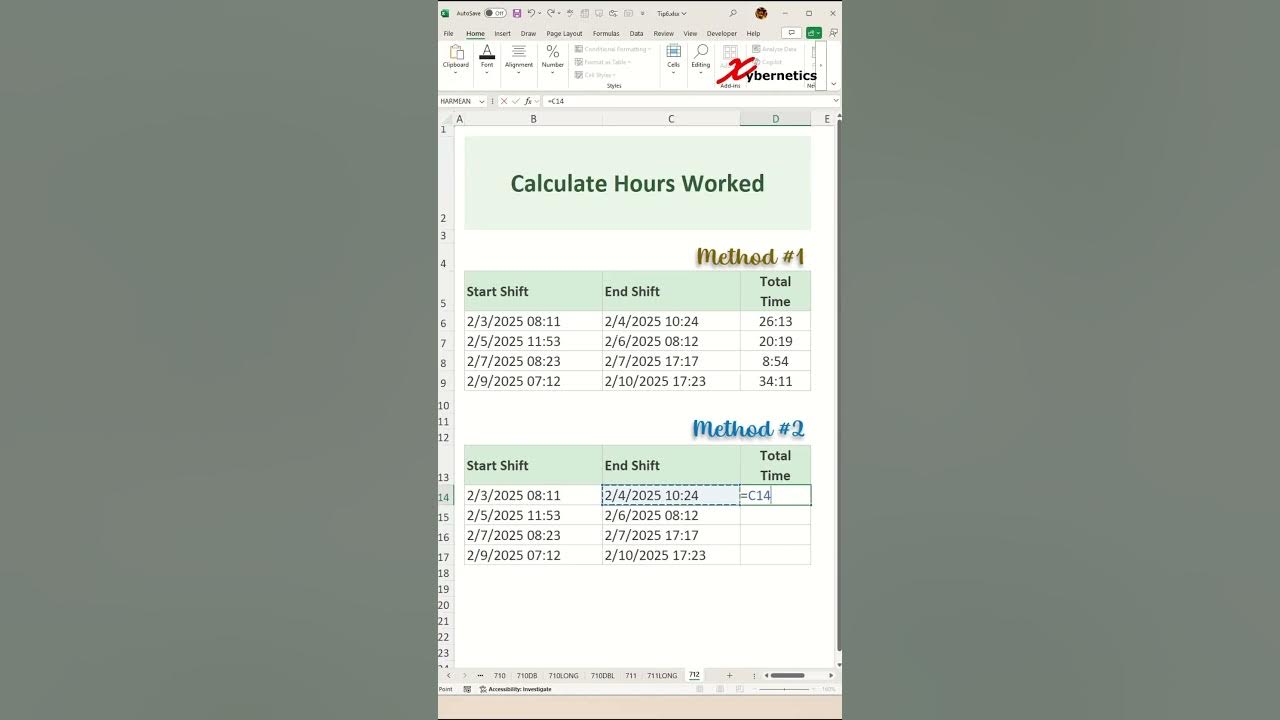
Task: Switch to the Formulas tab
Action: pos(606,33)
